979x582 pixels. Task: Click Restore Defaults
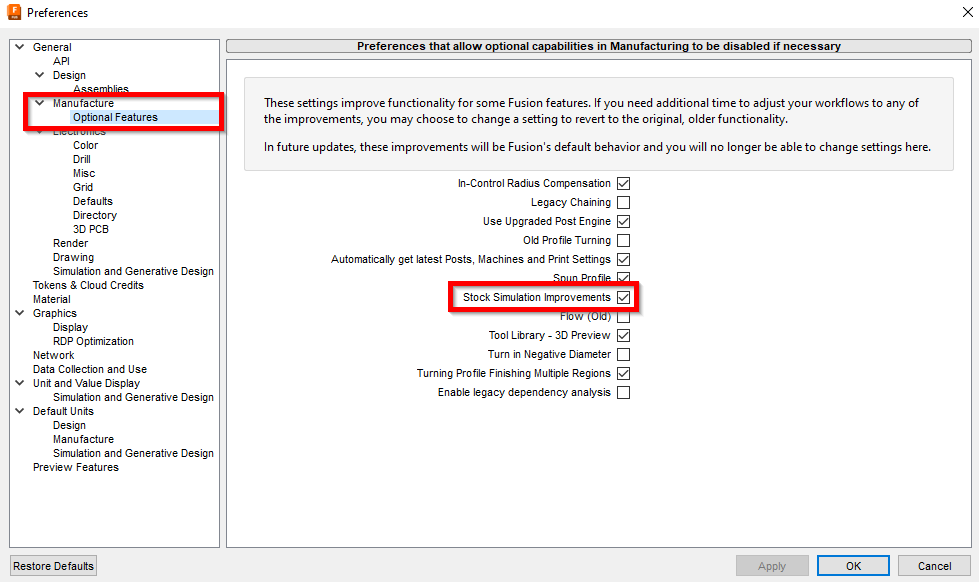click(52, 565)
